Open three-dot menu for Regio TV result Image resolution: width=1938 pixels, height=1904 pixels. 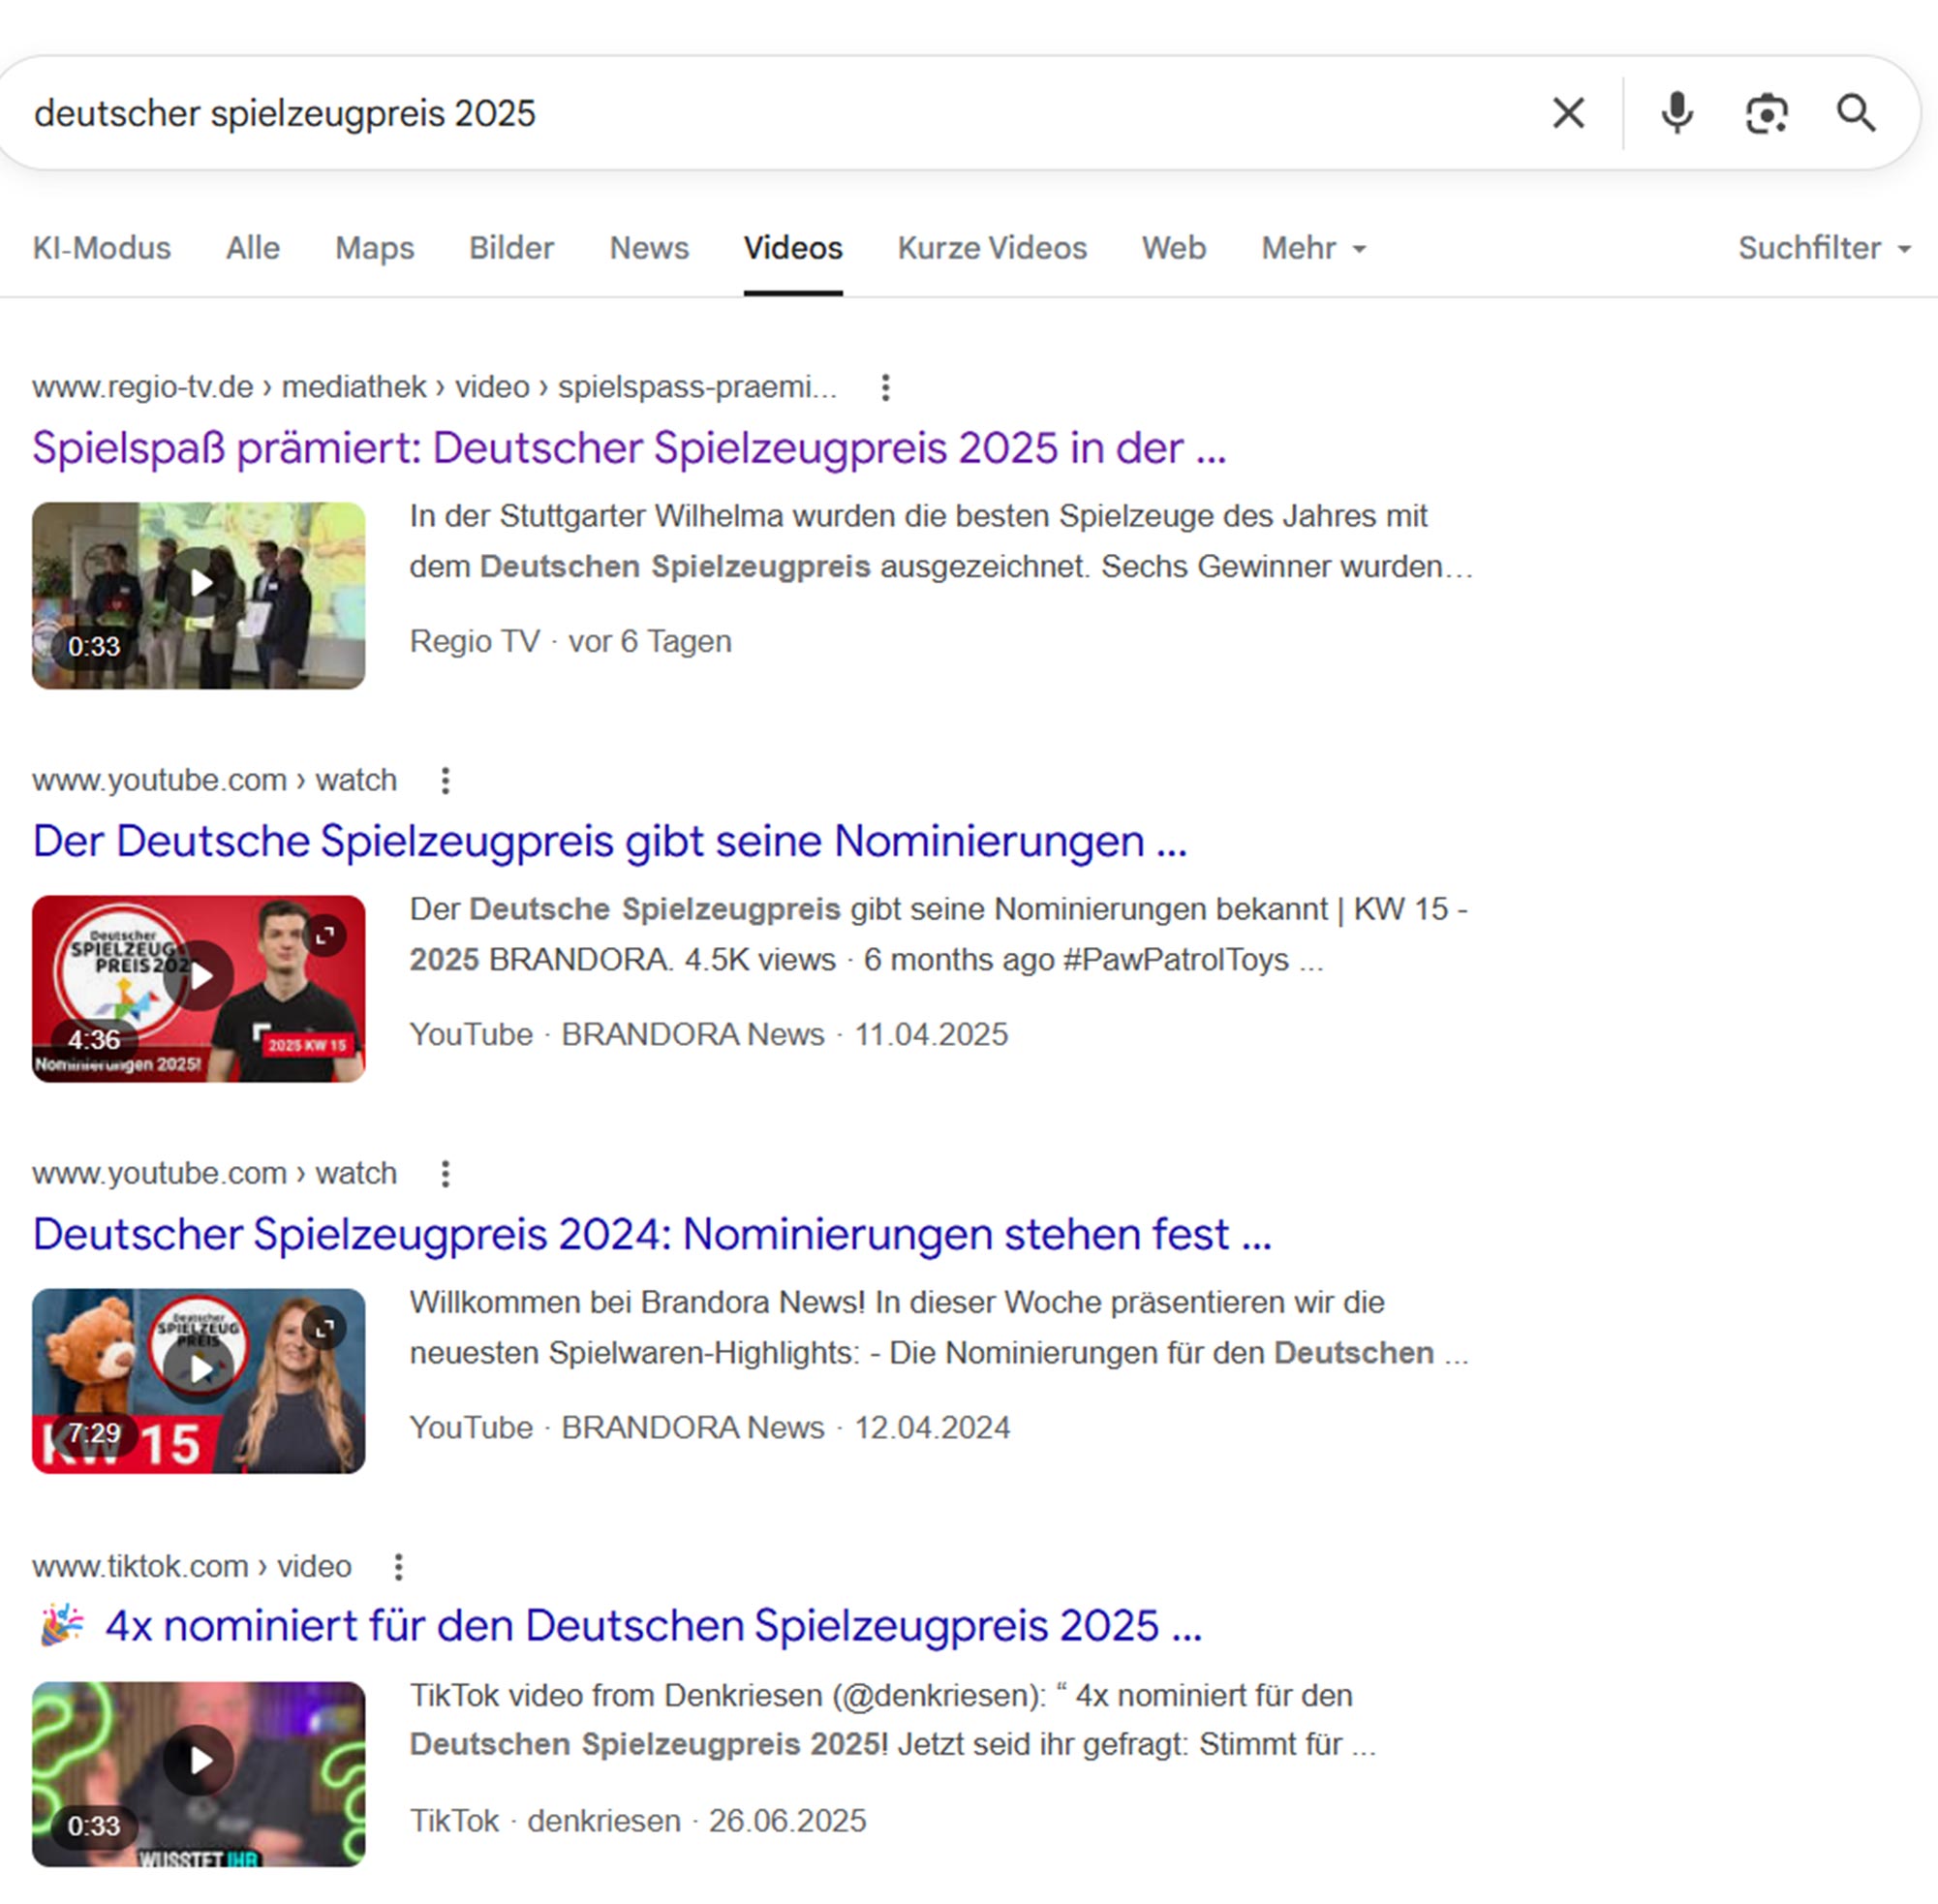click(885, 387)
